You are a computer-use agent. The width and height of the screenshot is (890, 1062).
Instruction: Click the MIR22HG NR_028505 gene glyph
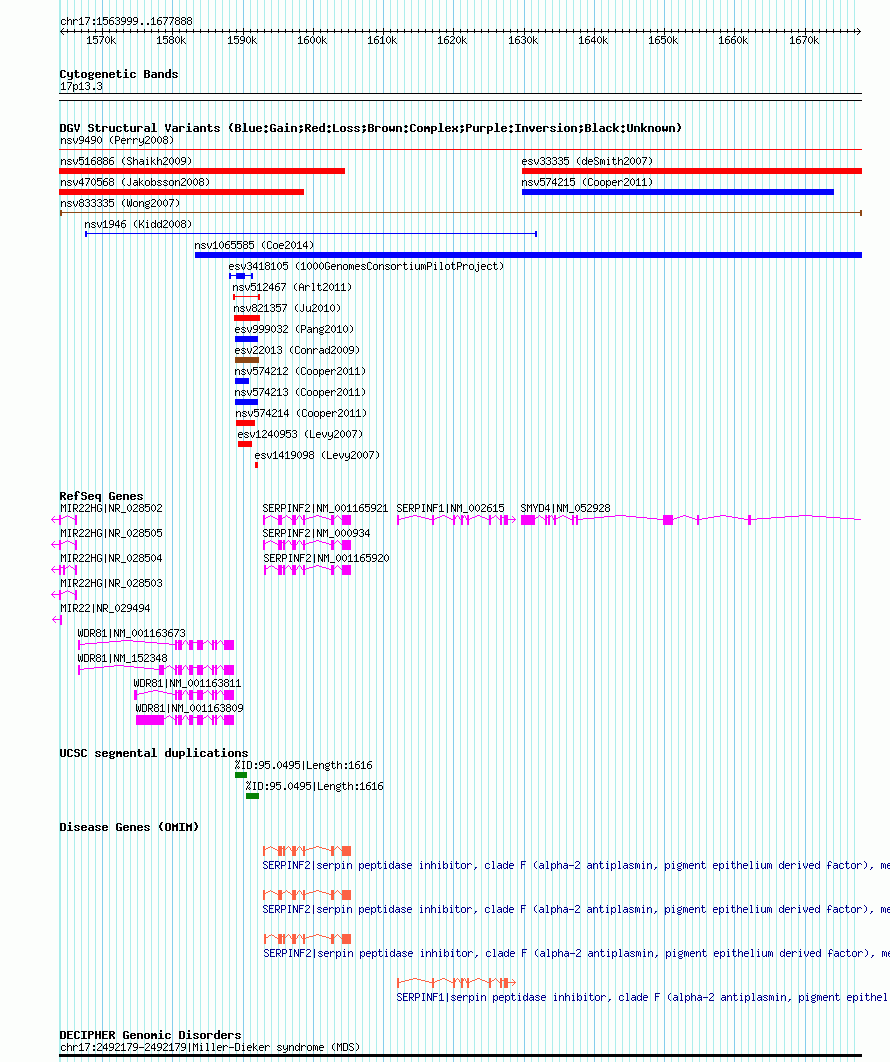point(64,545)
